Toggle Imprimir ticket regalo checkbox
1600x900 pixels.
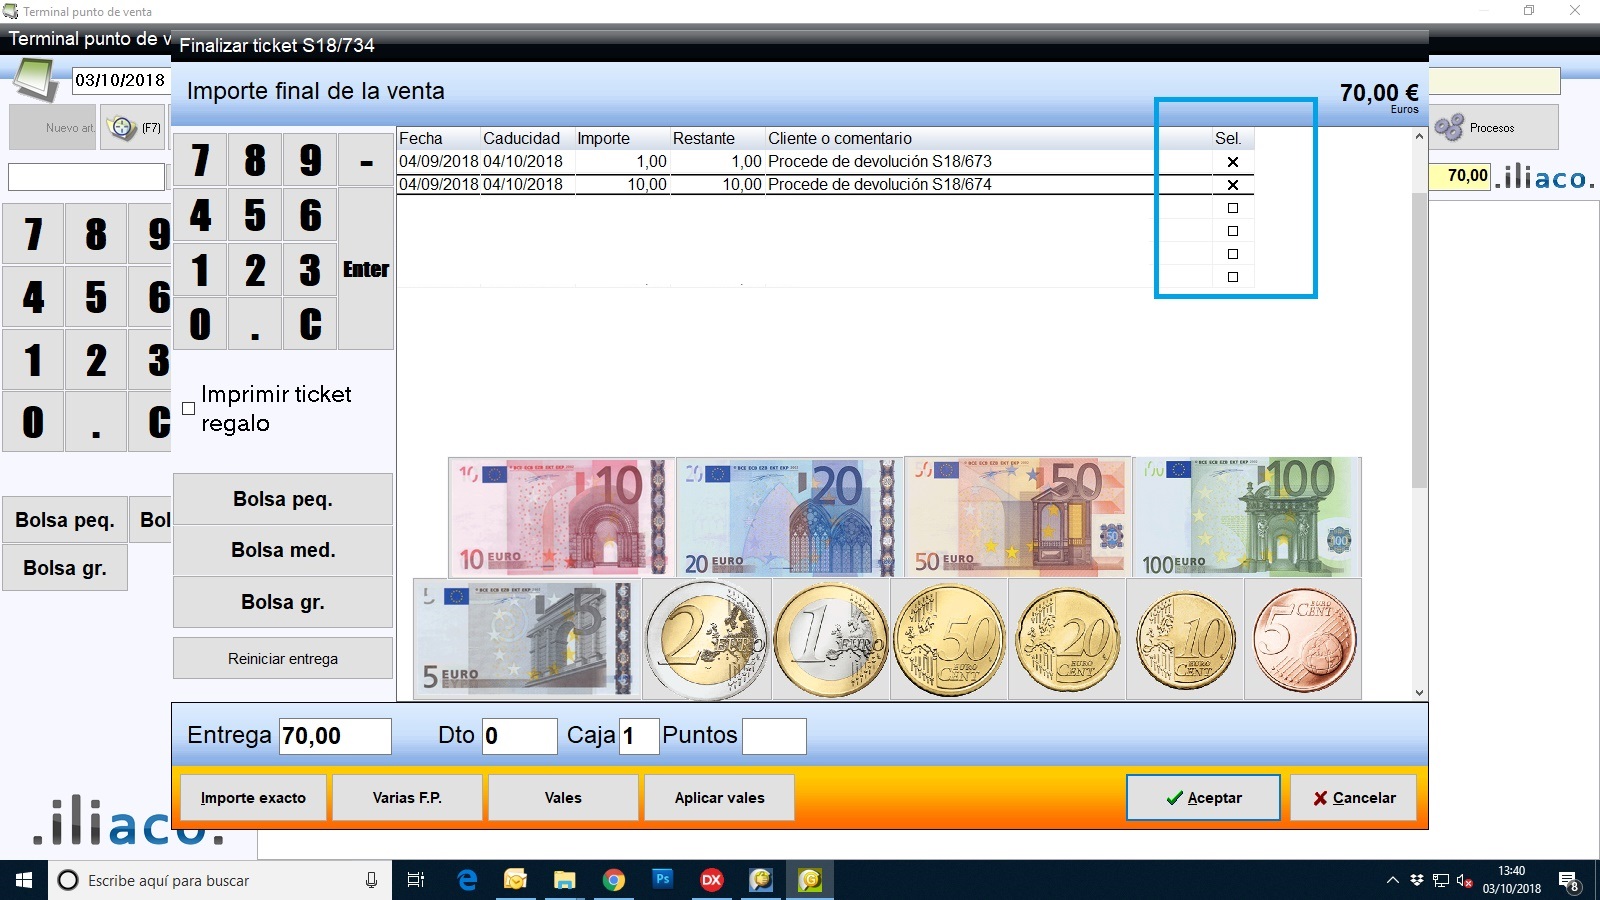188,408
